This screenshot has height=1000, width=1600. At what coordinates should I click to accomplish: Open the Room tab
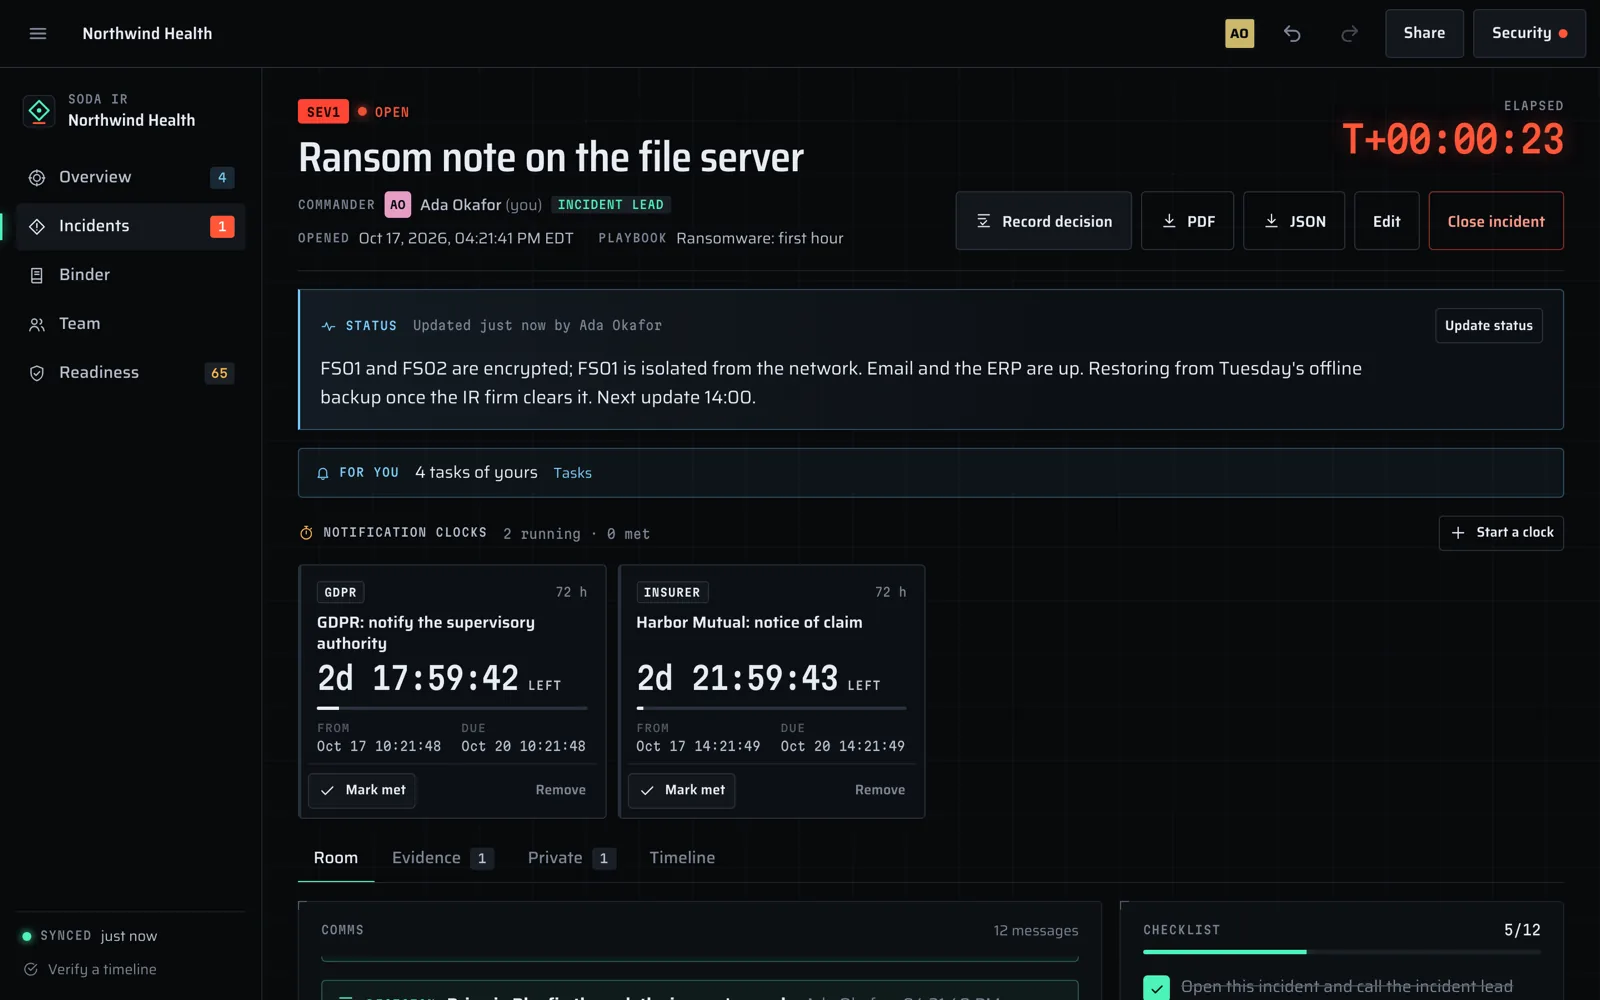336,858
